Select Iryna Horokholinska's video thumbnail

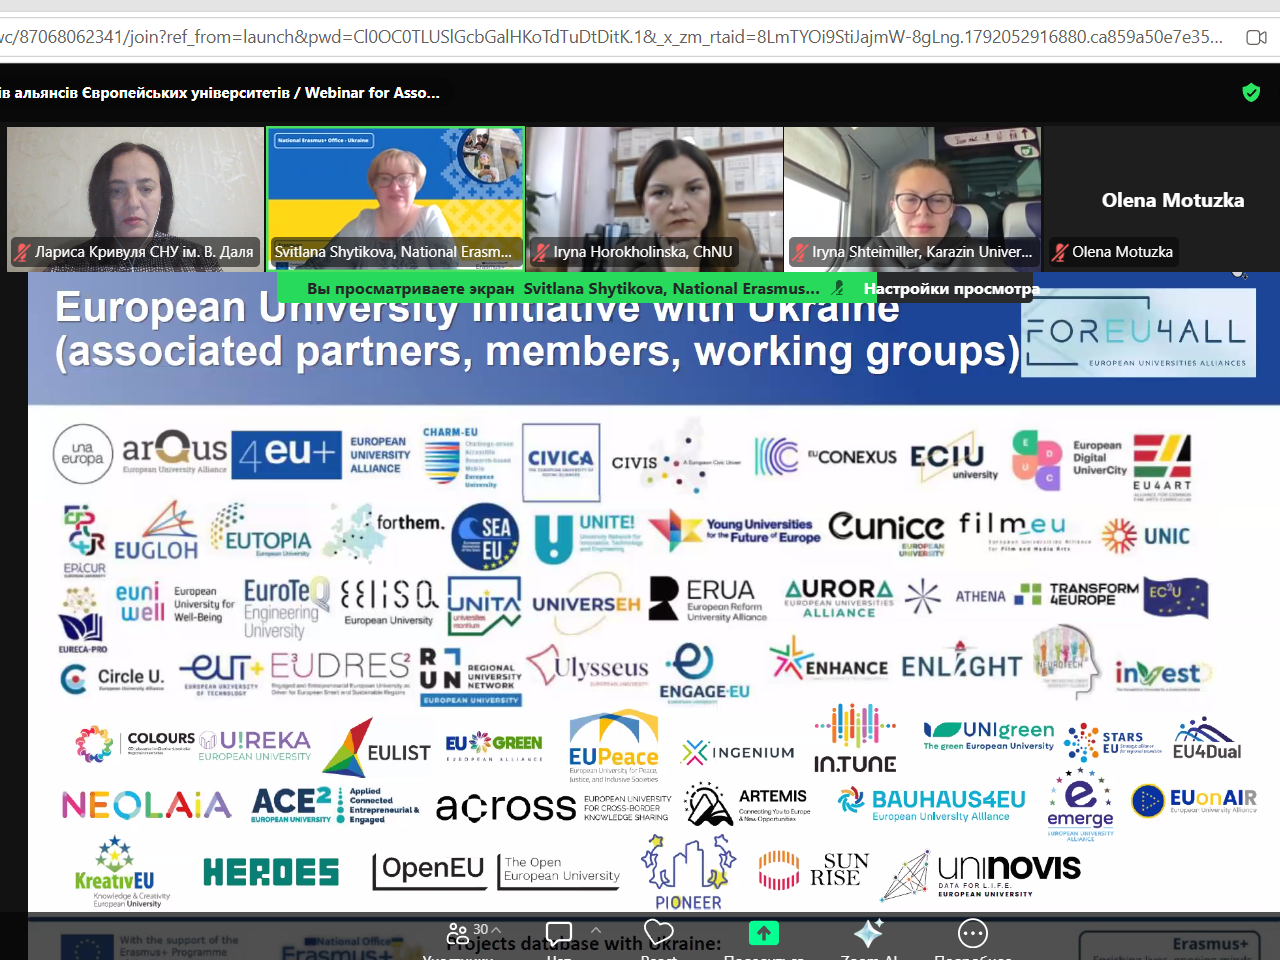pyautogui.click(x=654, y=198)
